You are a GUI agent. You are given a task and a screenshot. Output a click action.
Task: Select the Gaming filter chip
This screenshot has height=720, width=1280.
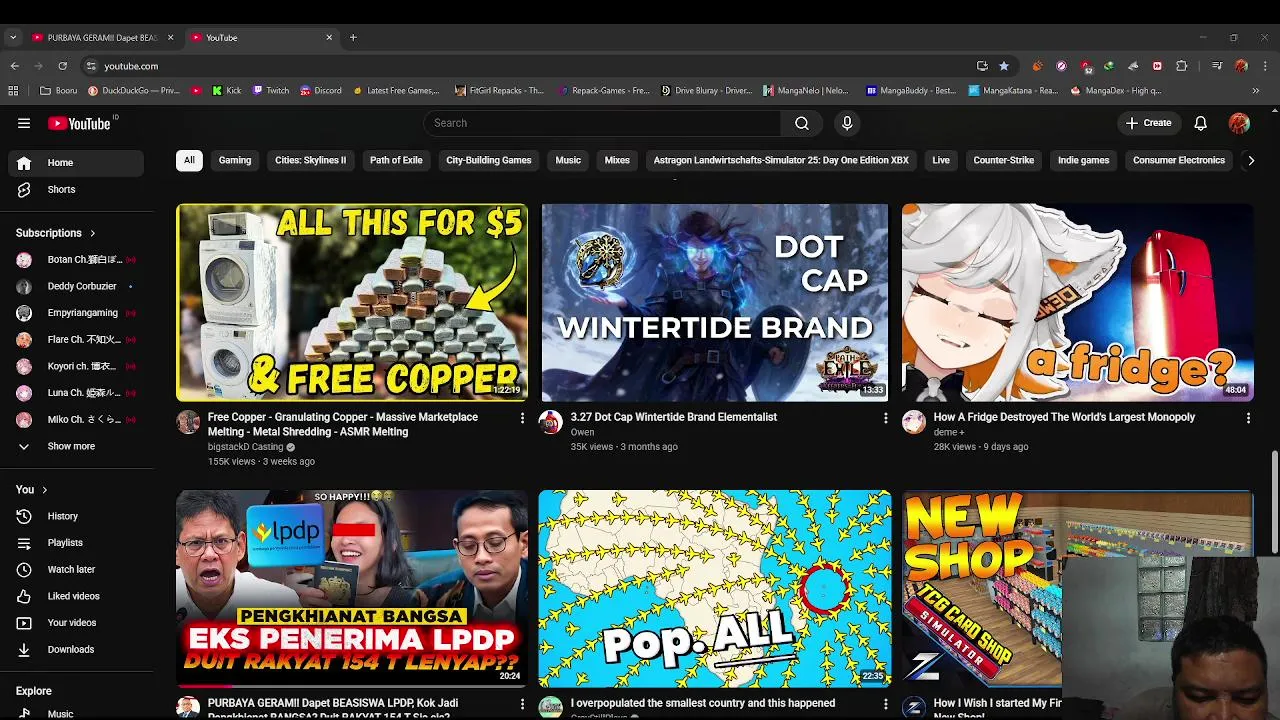click(x=235, y=160)
